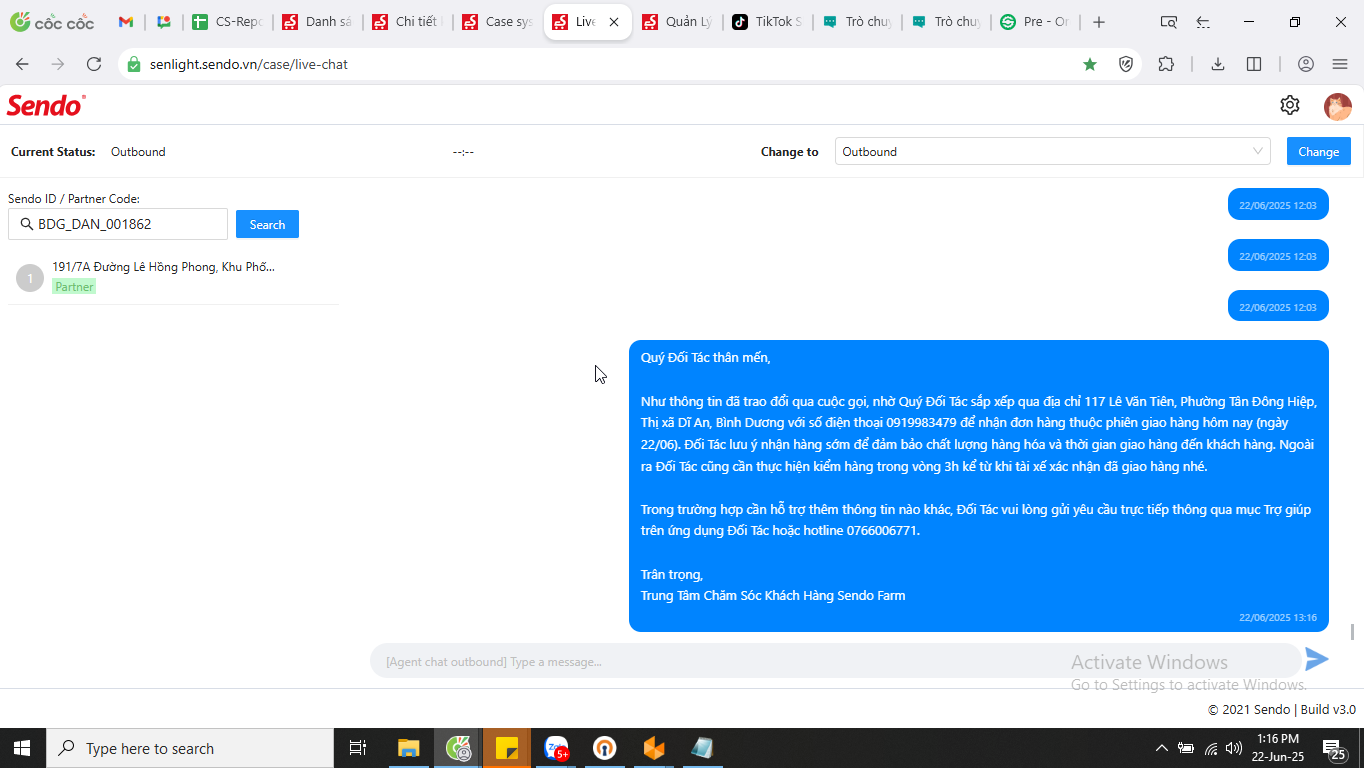
Task: Click the browser address bar URL
Action: pos(249,64)
